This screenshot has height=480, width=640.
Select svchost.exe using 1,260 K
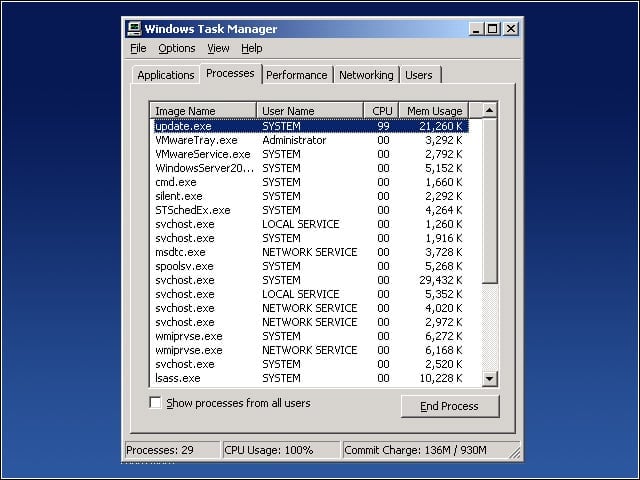tap(311, 224)
